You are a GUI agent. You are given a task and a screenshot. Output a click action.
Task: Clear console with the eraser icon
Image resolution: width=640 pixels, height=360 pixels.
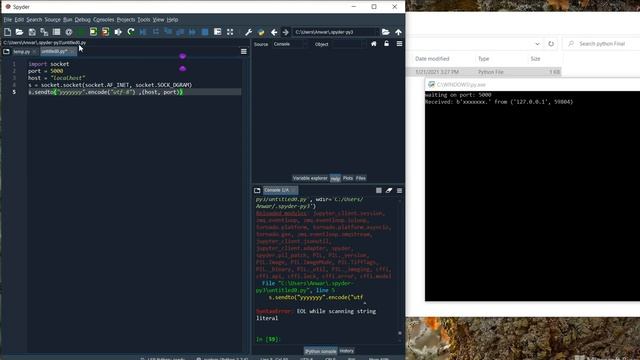[x=389, y=190]
